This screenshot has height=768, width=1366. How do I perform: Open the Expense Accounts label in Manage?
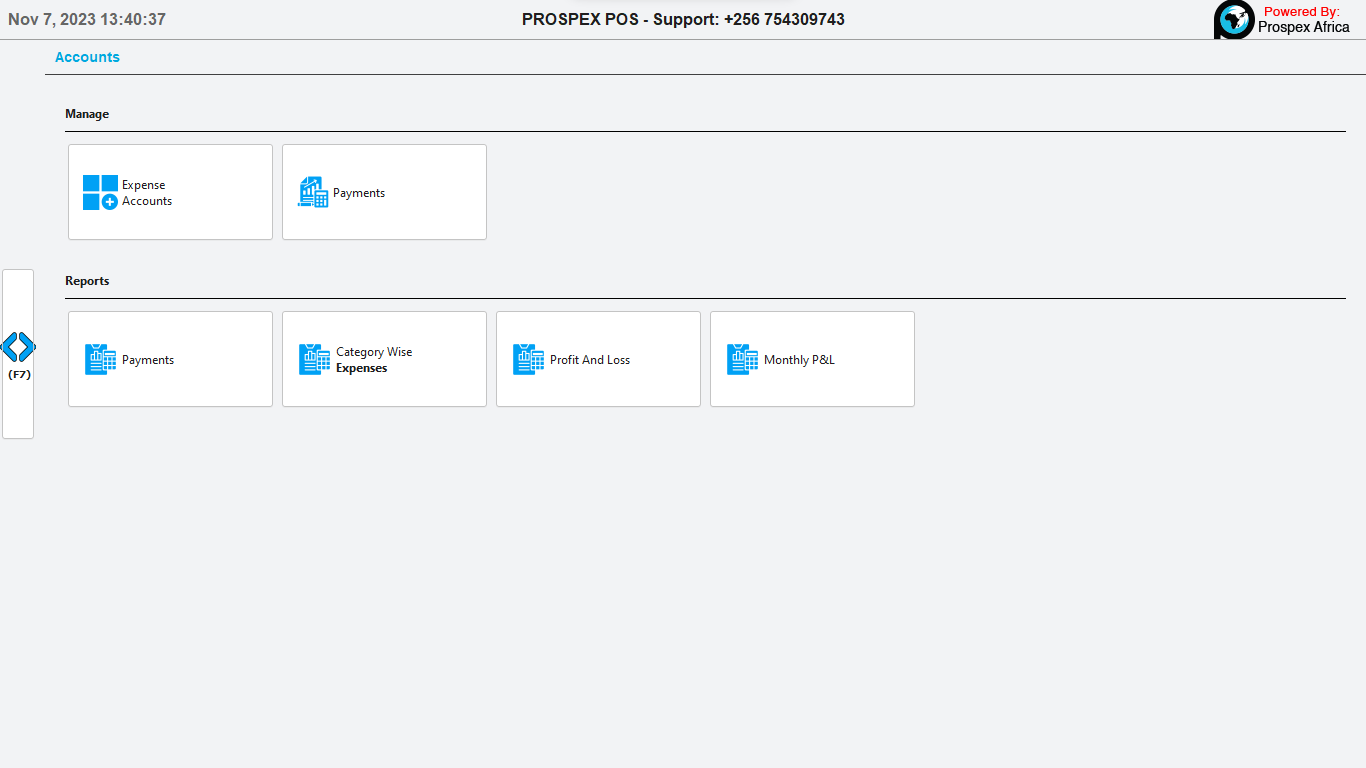click(147, 193)
